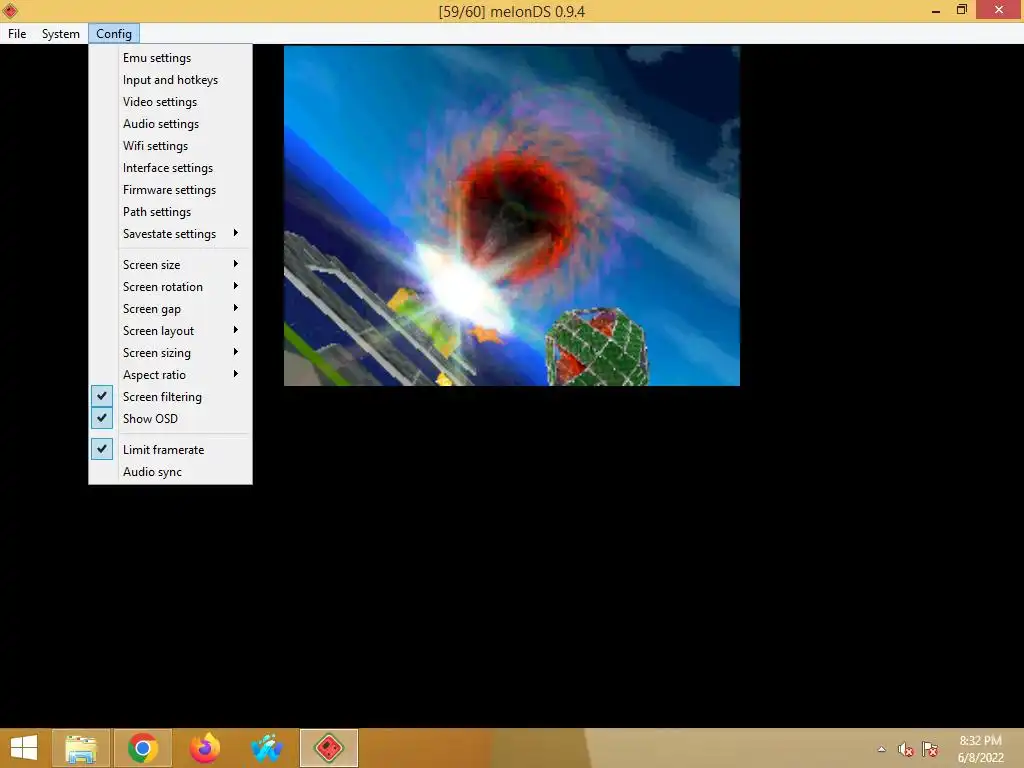The width and height of the screenshot is (1024, 768).
Task: Click the muted volume tray icon
Action: click(905, 749)
